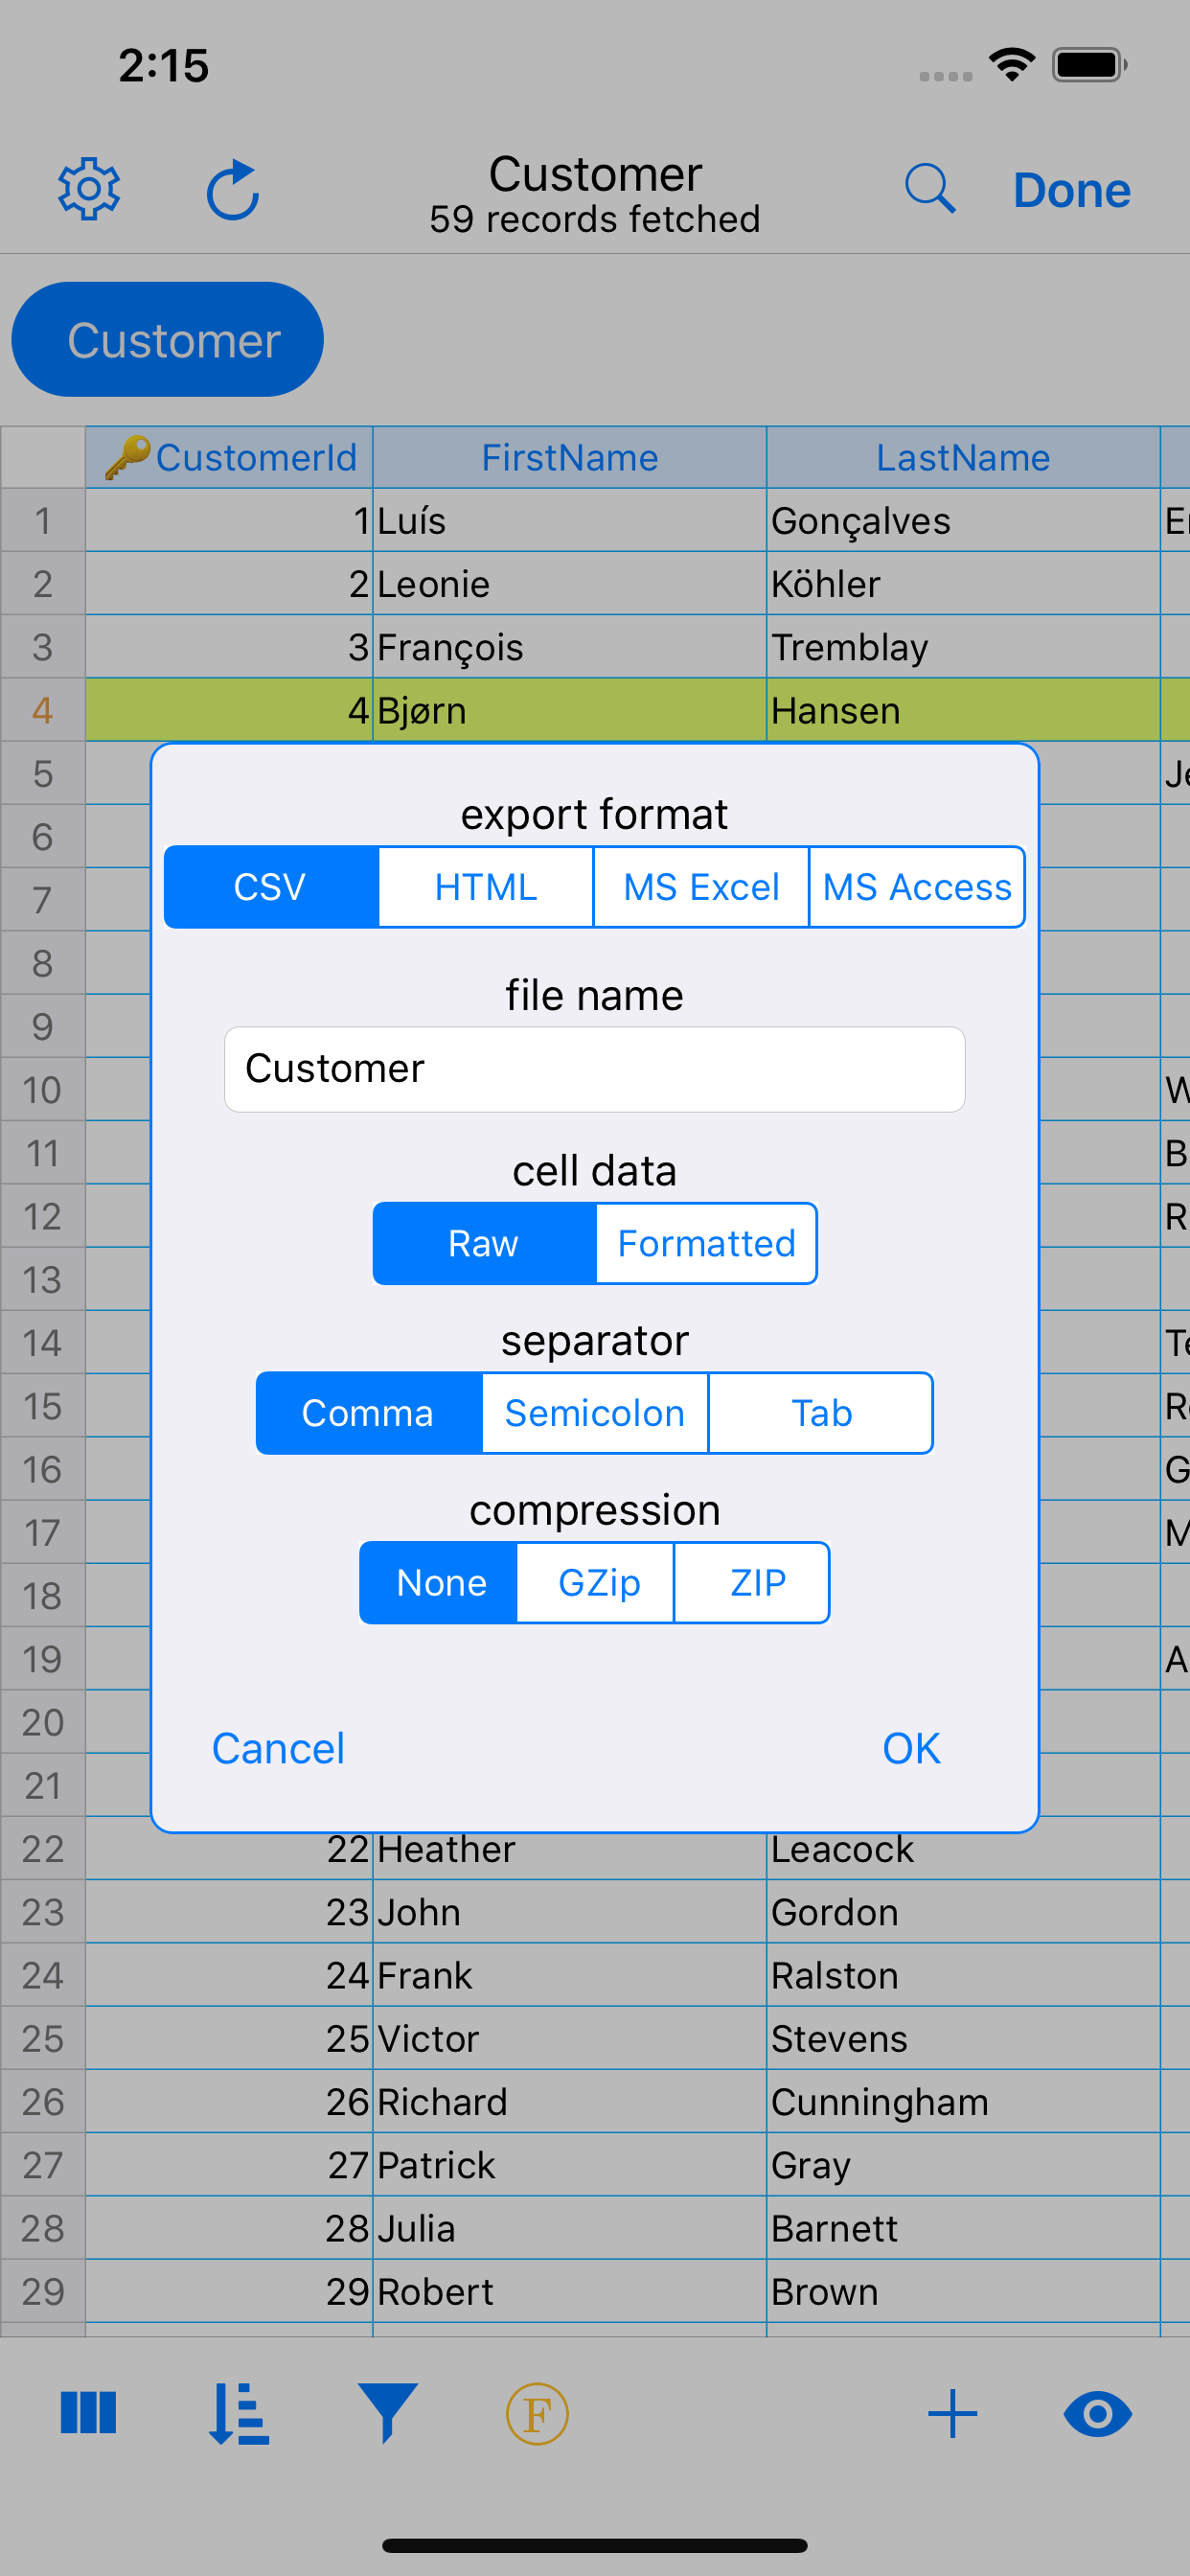The width and height of the screenshot is (1190, 2576).
Task: Tap row number 25 header
Action: [x=43, y=2038]
